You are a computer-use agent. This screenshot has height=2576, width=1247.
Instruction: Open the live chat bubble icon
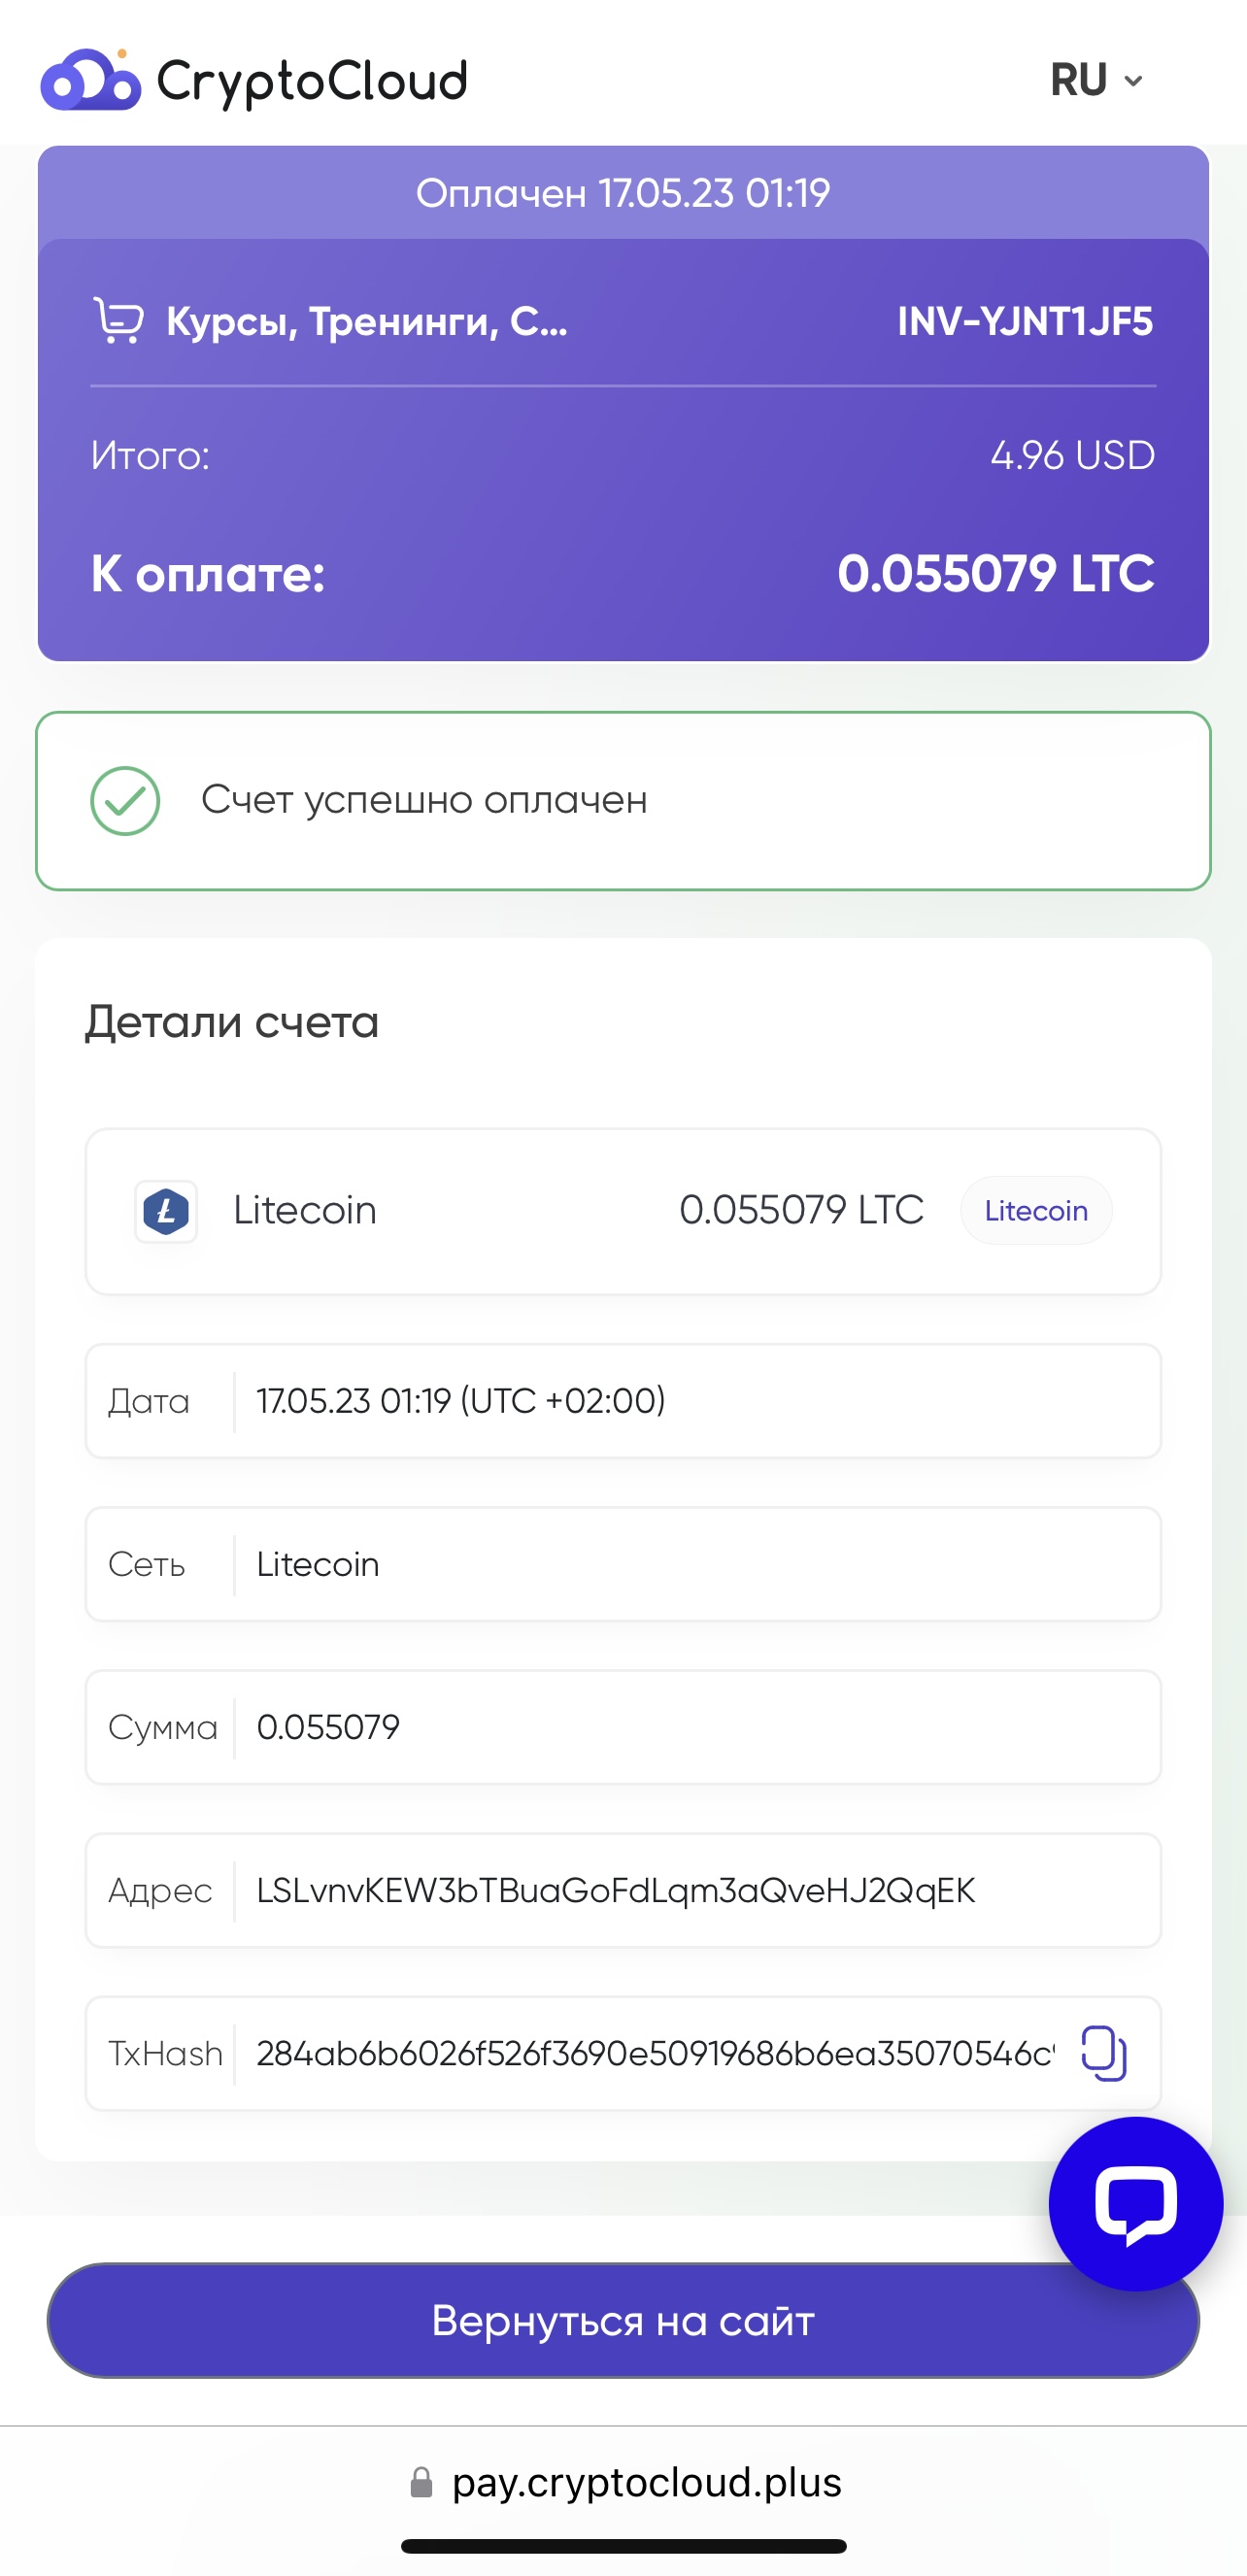pos(1135,2203)
